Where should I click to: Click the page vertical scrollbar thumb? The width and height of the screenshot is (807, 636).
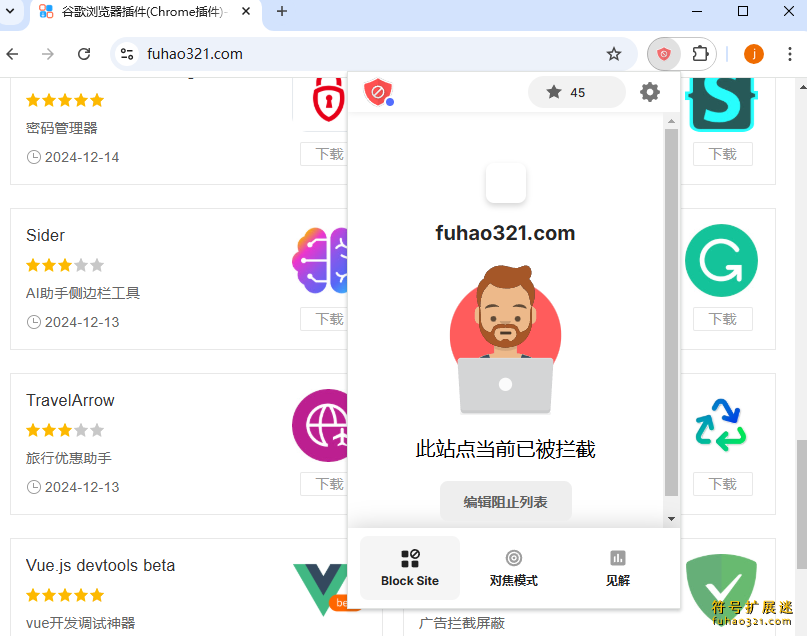click(802, 504)
